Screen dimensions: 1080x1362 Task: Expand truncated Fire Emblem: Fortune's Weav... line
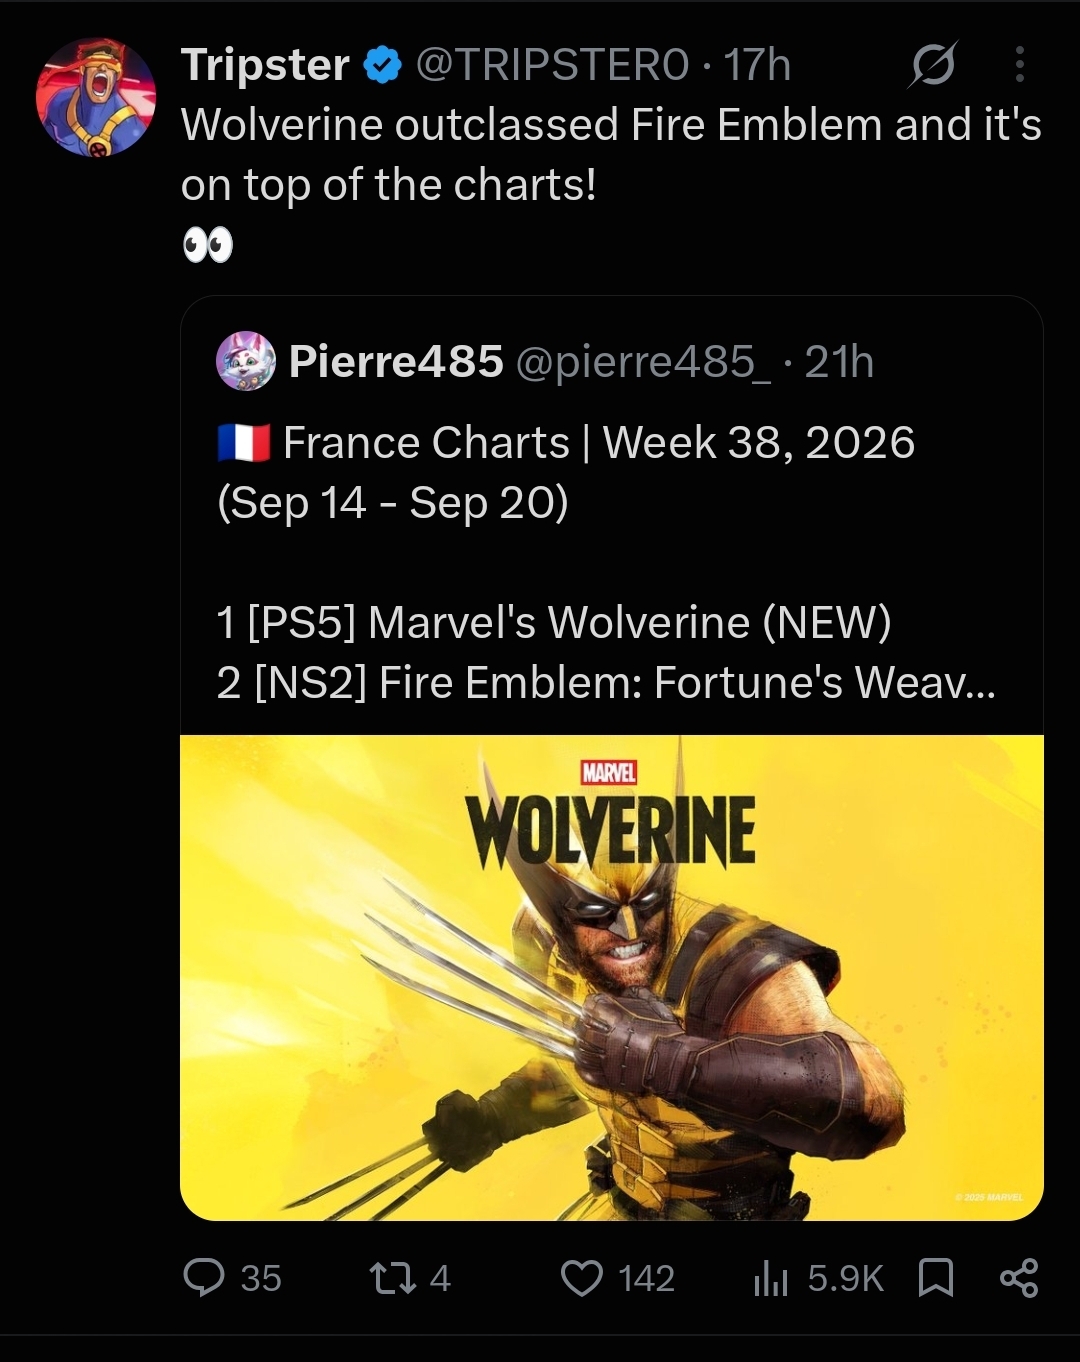coord(606,682)
